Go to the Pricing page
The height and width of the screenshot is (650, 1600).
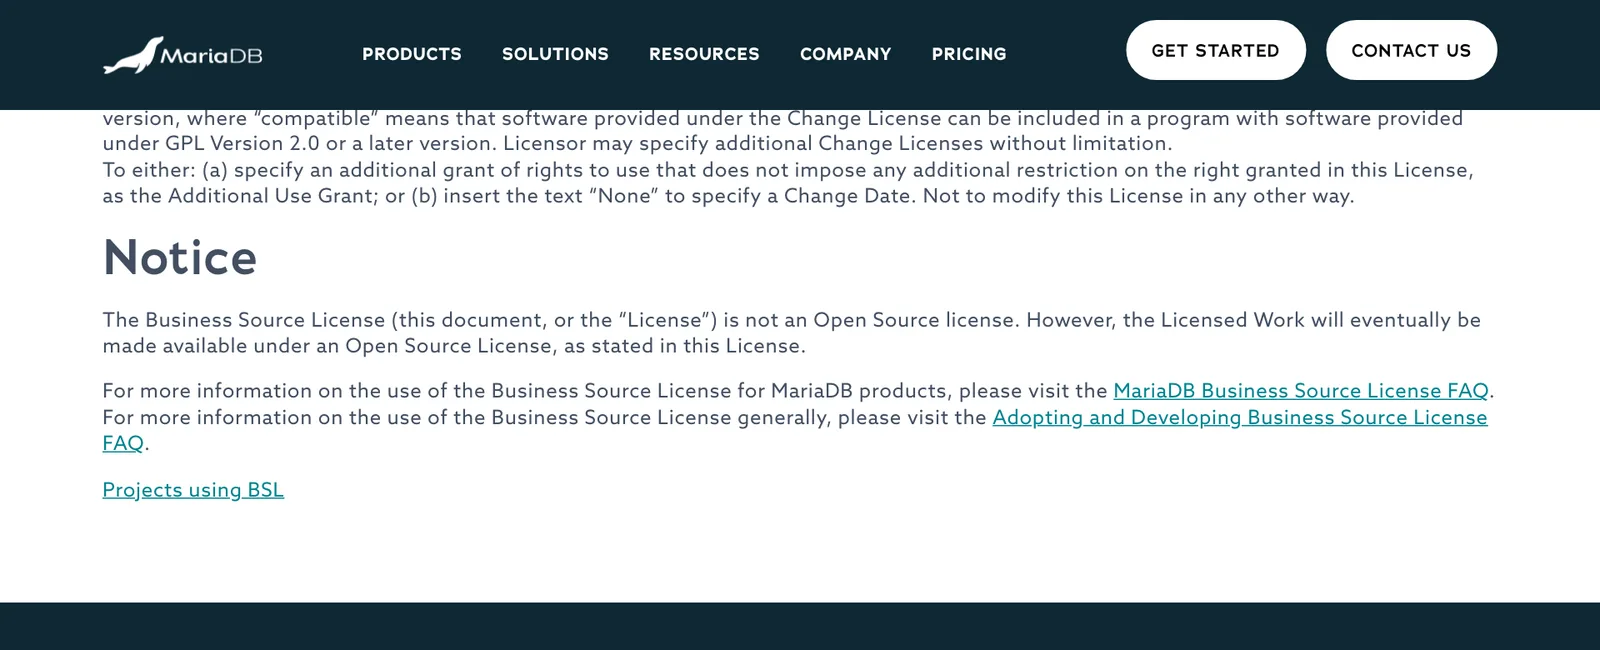tap(969, 54)
